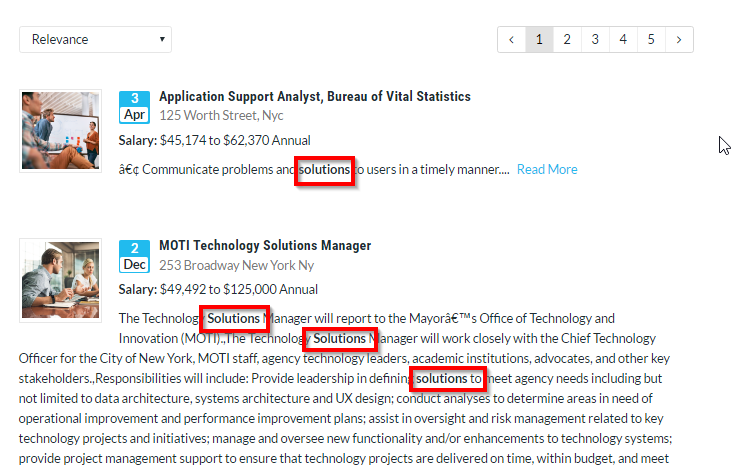Viewport: 734px width, 470px height.
Task: Click highlighted 'solutions' in Communicate problems line
Action: pos(325,170)
